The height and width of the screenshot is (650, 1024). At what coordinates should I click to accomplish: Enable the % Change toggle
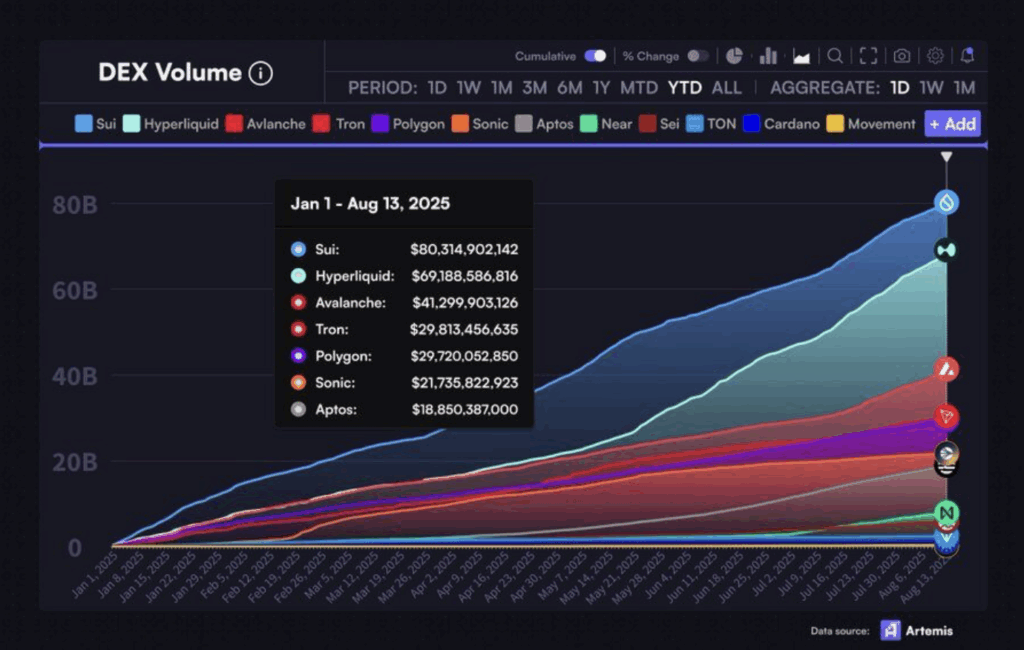coord(697,56)
